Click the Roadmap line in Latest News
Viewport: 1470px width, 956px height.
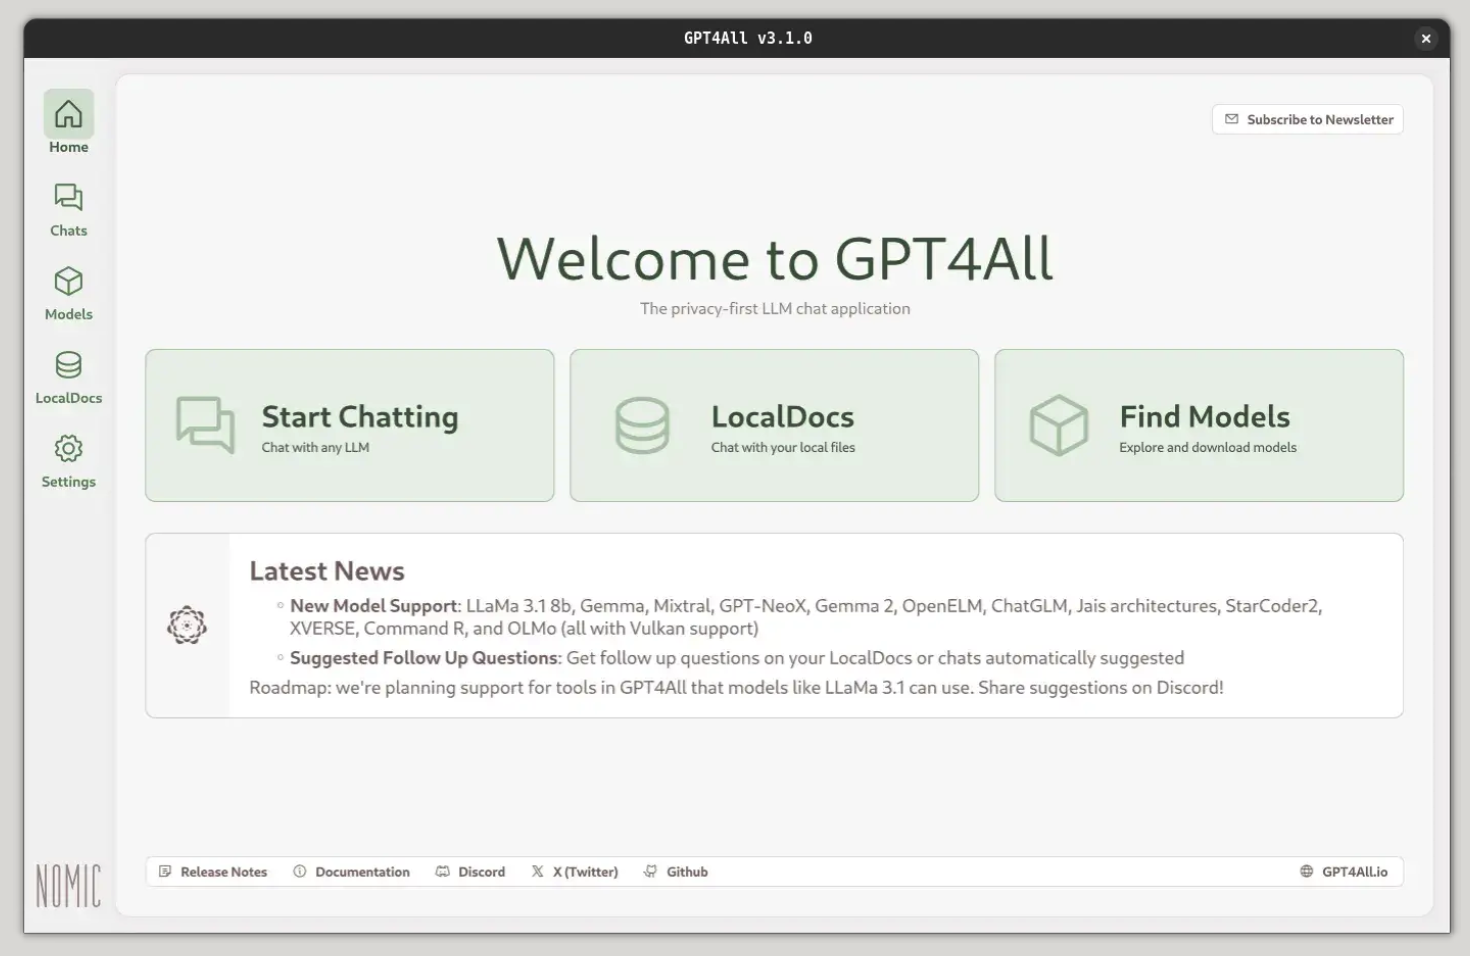(x=736, y=688)
